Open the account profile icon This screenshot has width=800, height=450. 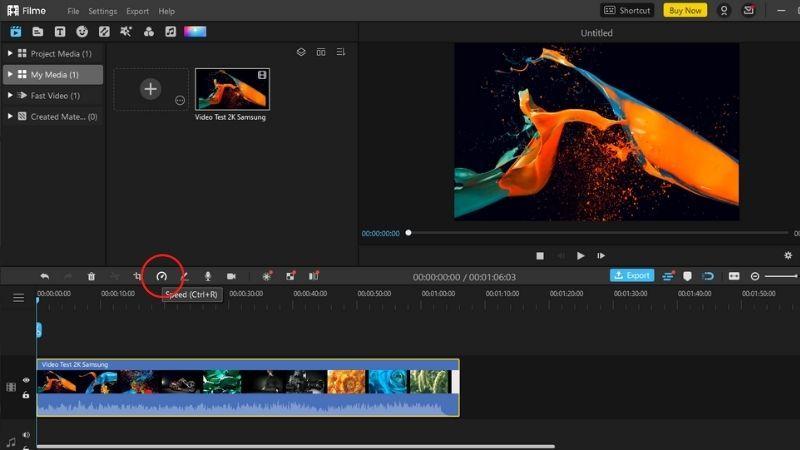coord(723,10)
